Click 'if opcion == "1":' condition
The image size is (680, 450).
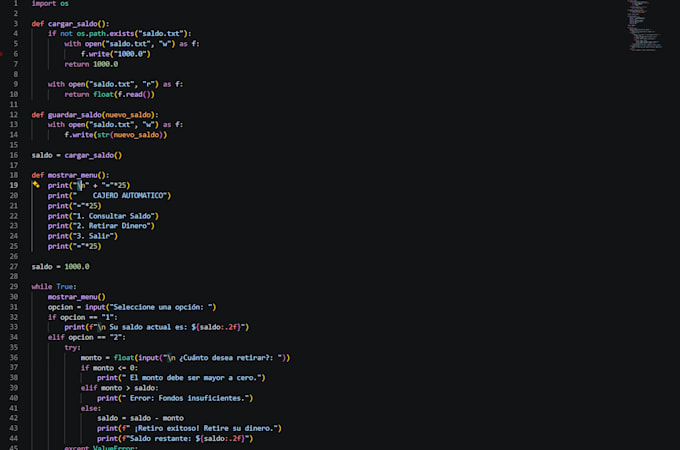(82, 317)
